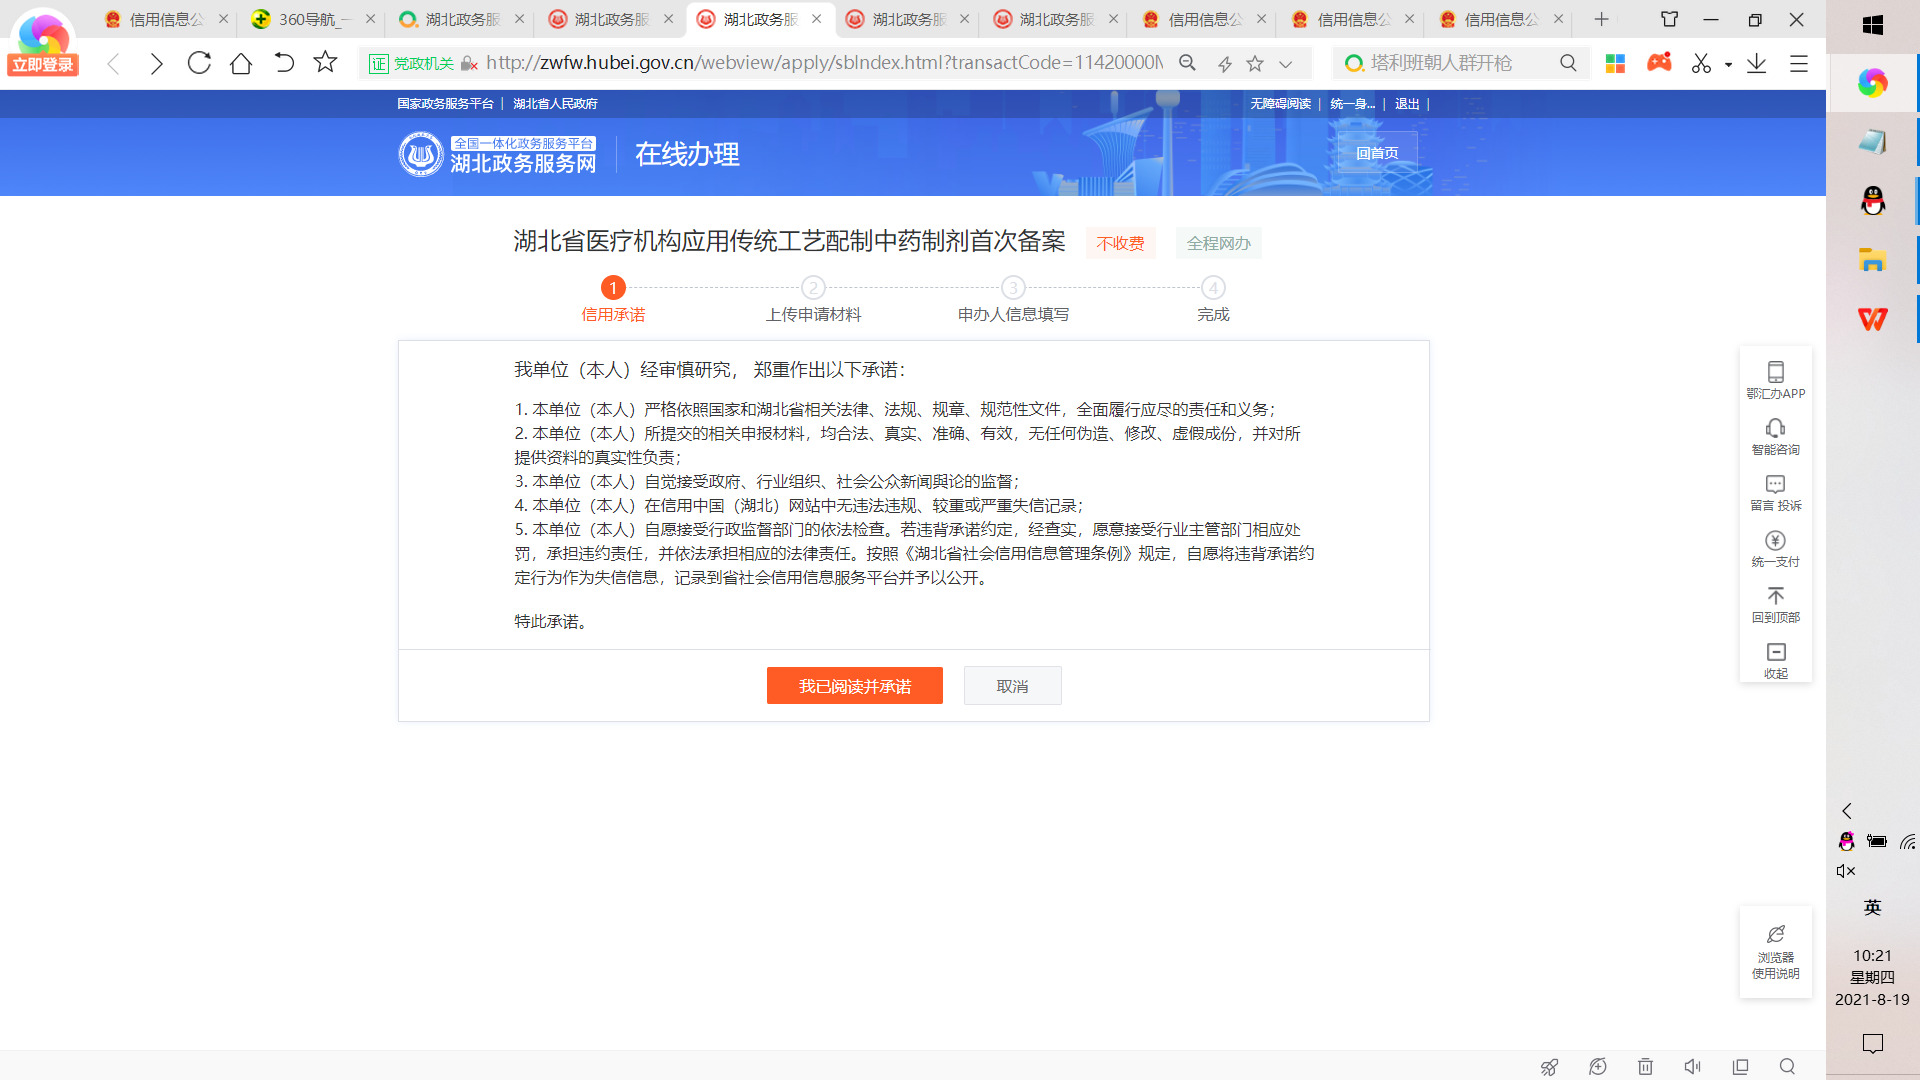Click step 2 上传申请材料 progress marker
Viewport: 1920px width, 1080px height.
[813, 288]
